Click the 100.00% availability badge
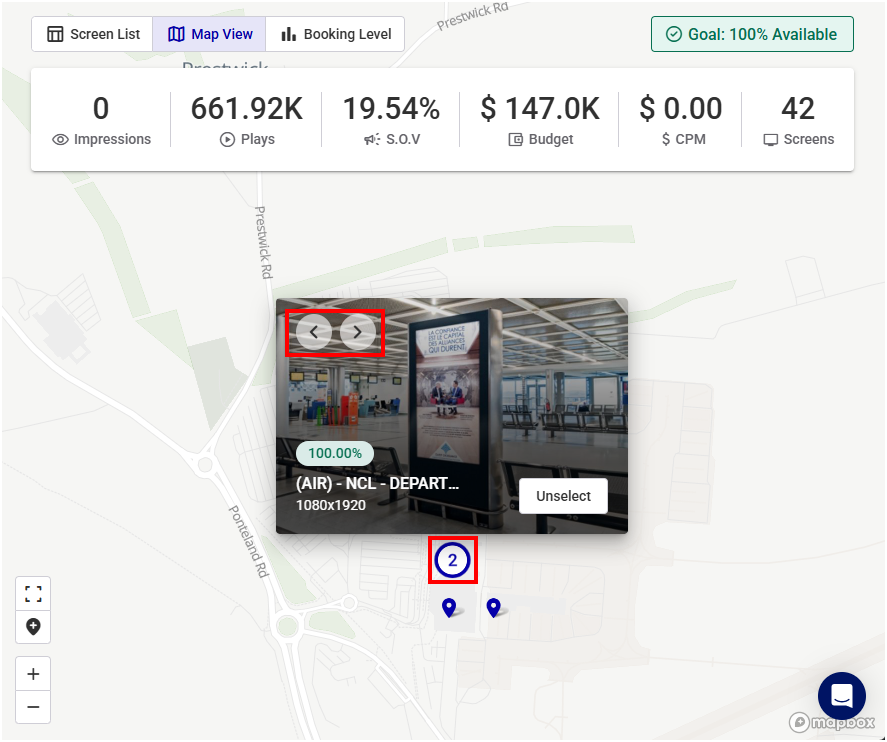 coord(335,453)
